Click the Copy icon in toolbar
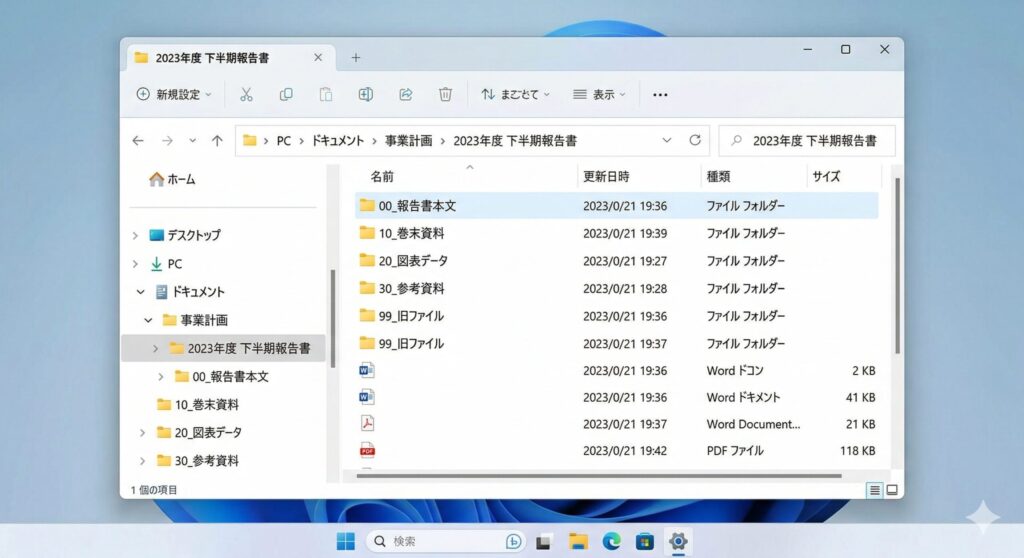The image size is (1024, 558). pos(286,94)
